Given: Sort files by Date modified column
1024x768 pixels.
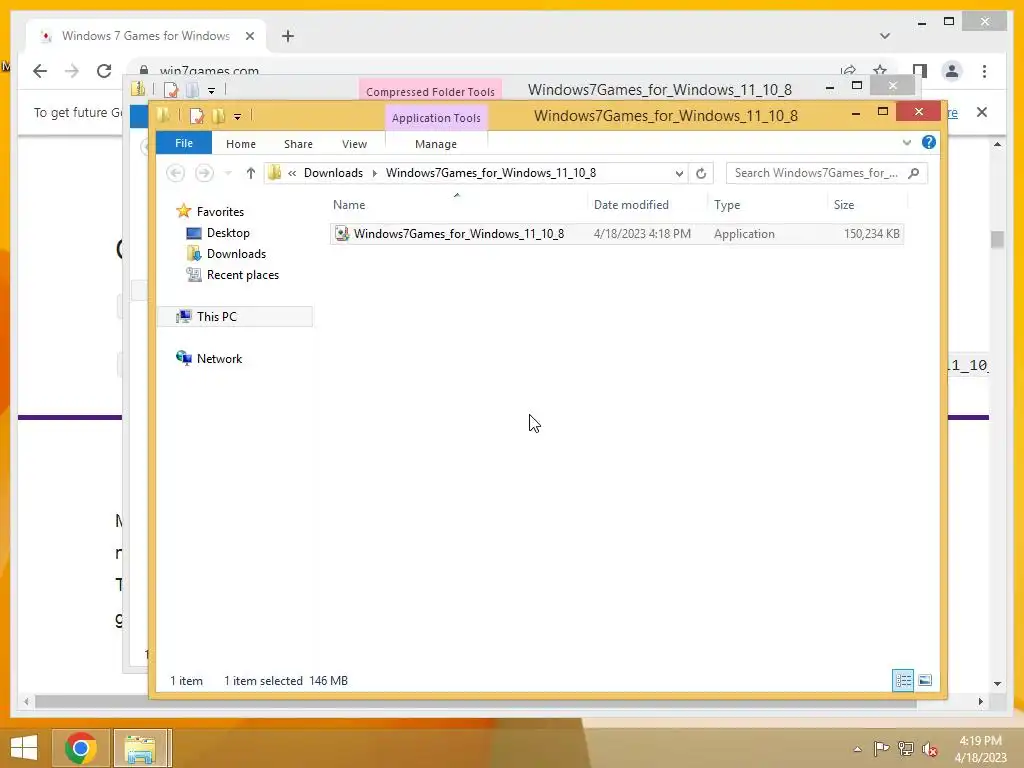Looking at the screenshot, I should point(631,204).
